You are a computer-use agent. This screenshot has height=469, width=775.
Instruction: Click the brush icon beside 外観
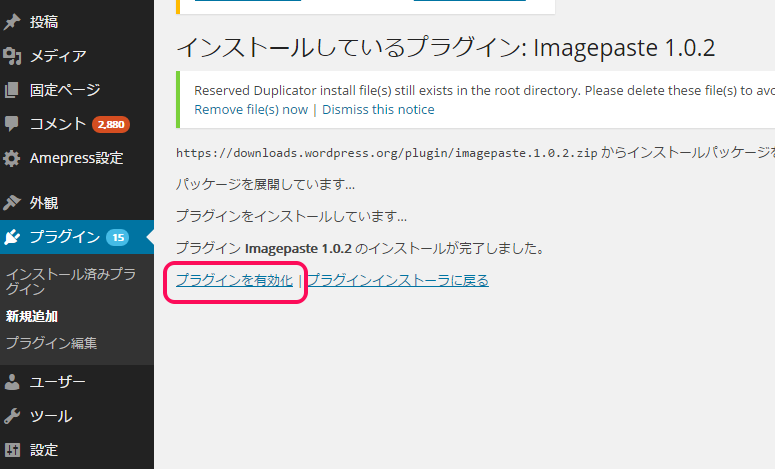(x=12, y=202)
